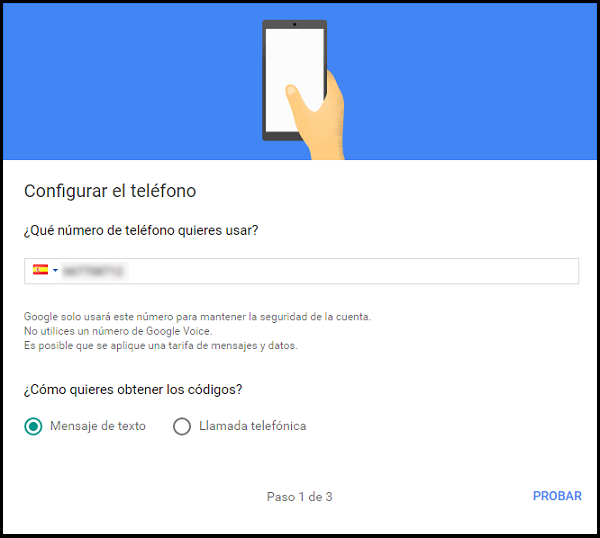Click the account security notice line

click(x=197, y=317)
